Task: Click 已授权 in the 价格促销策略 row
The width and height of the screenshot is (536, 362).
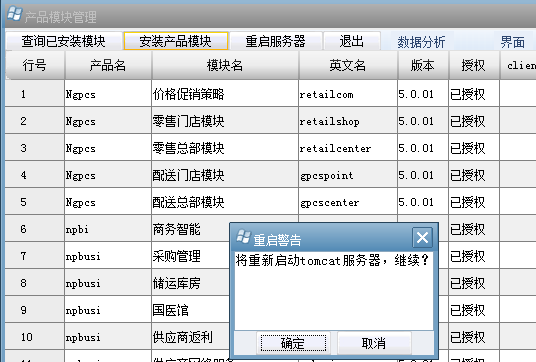Action: [x=474, y=94]
